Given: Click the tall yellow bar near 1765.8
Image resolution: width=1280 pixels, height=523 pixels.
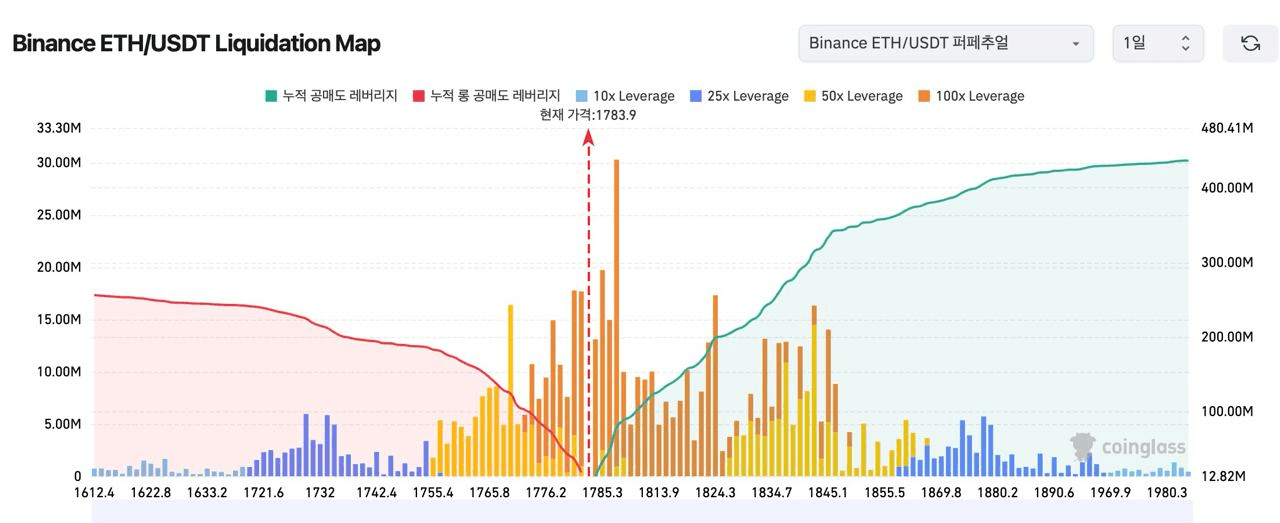Looking at the screenshot, I should 511,390.
